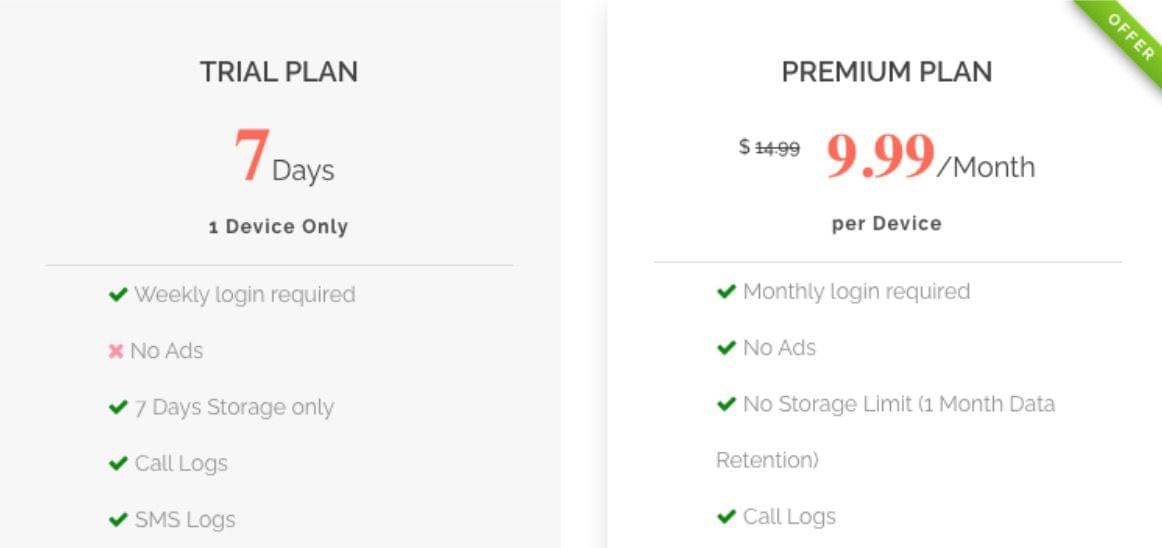Viewport: 1162px width, 548px height.
Task: Click the large red 7 Days figure
Action: (252, 157)
